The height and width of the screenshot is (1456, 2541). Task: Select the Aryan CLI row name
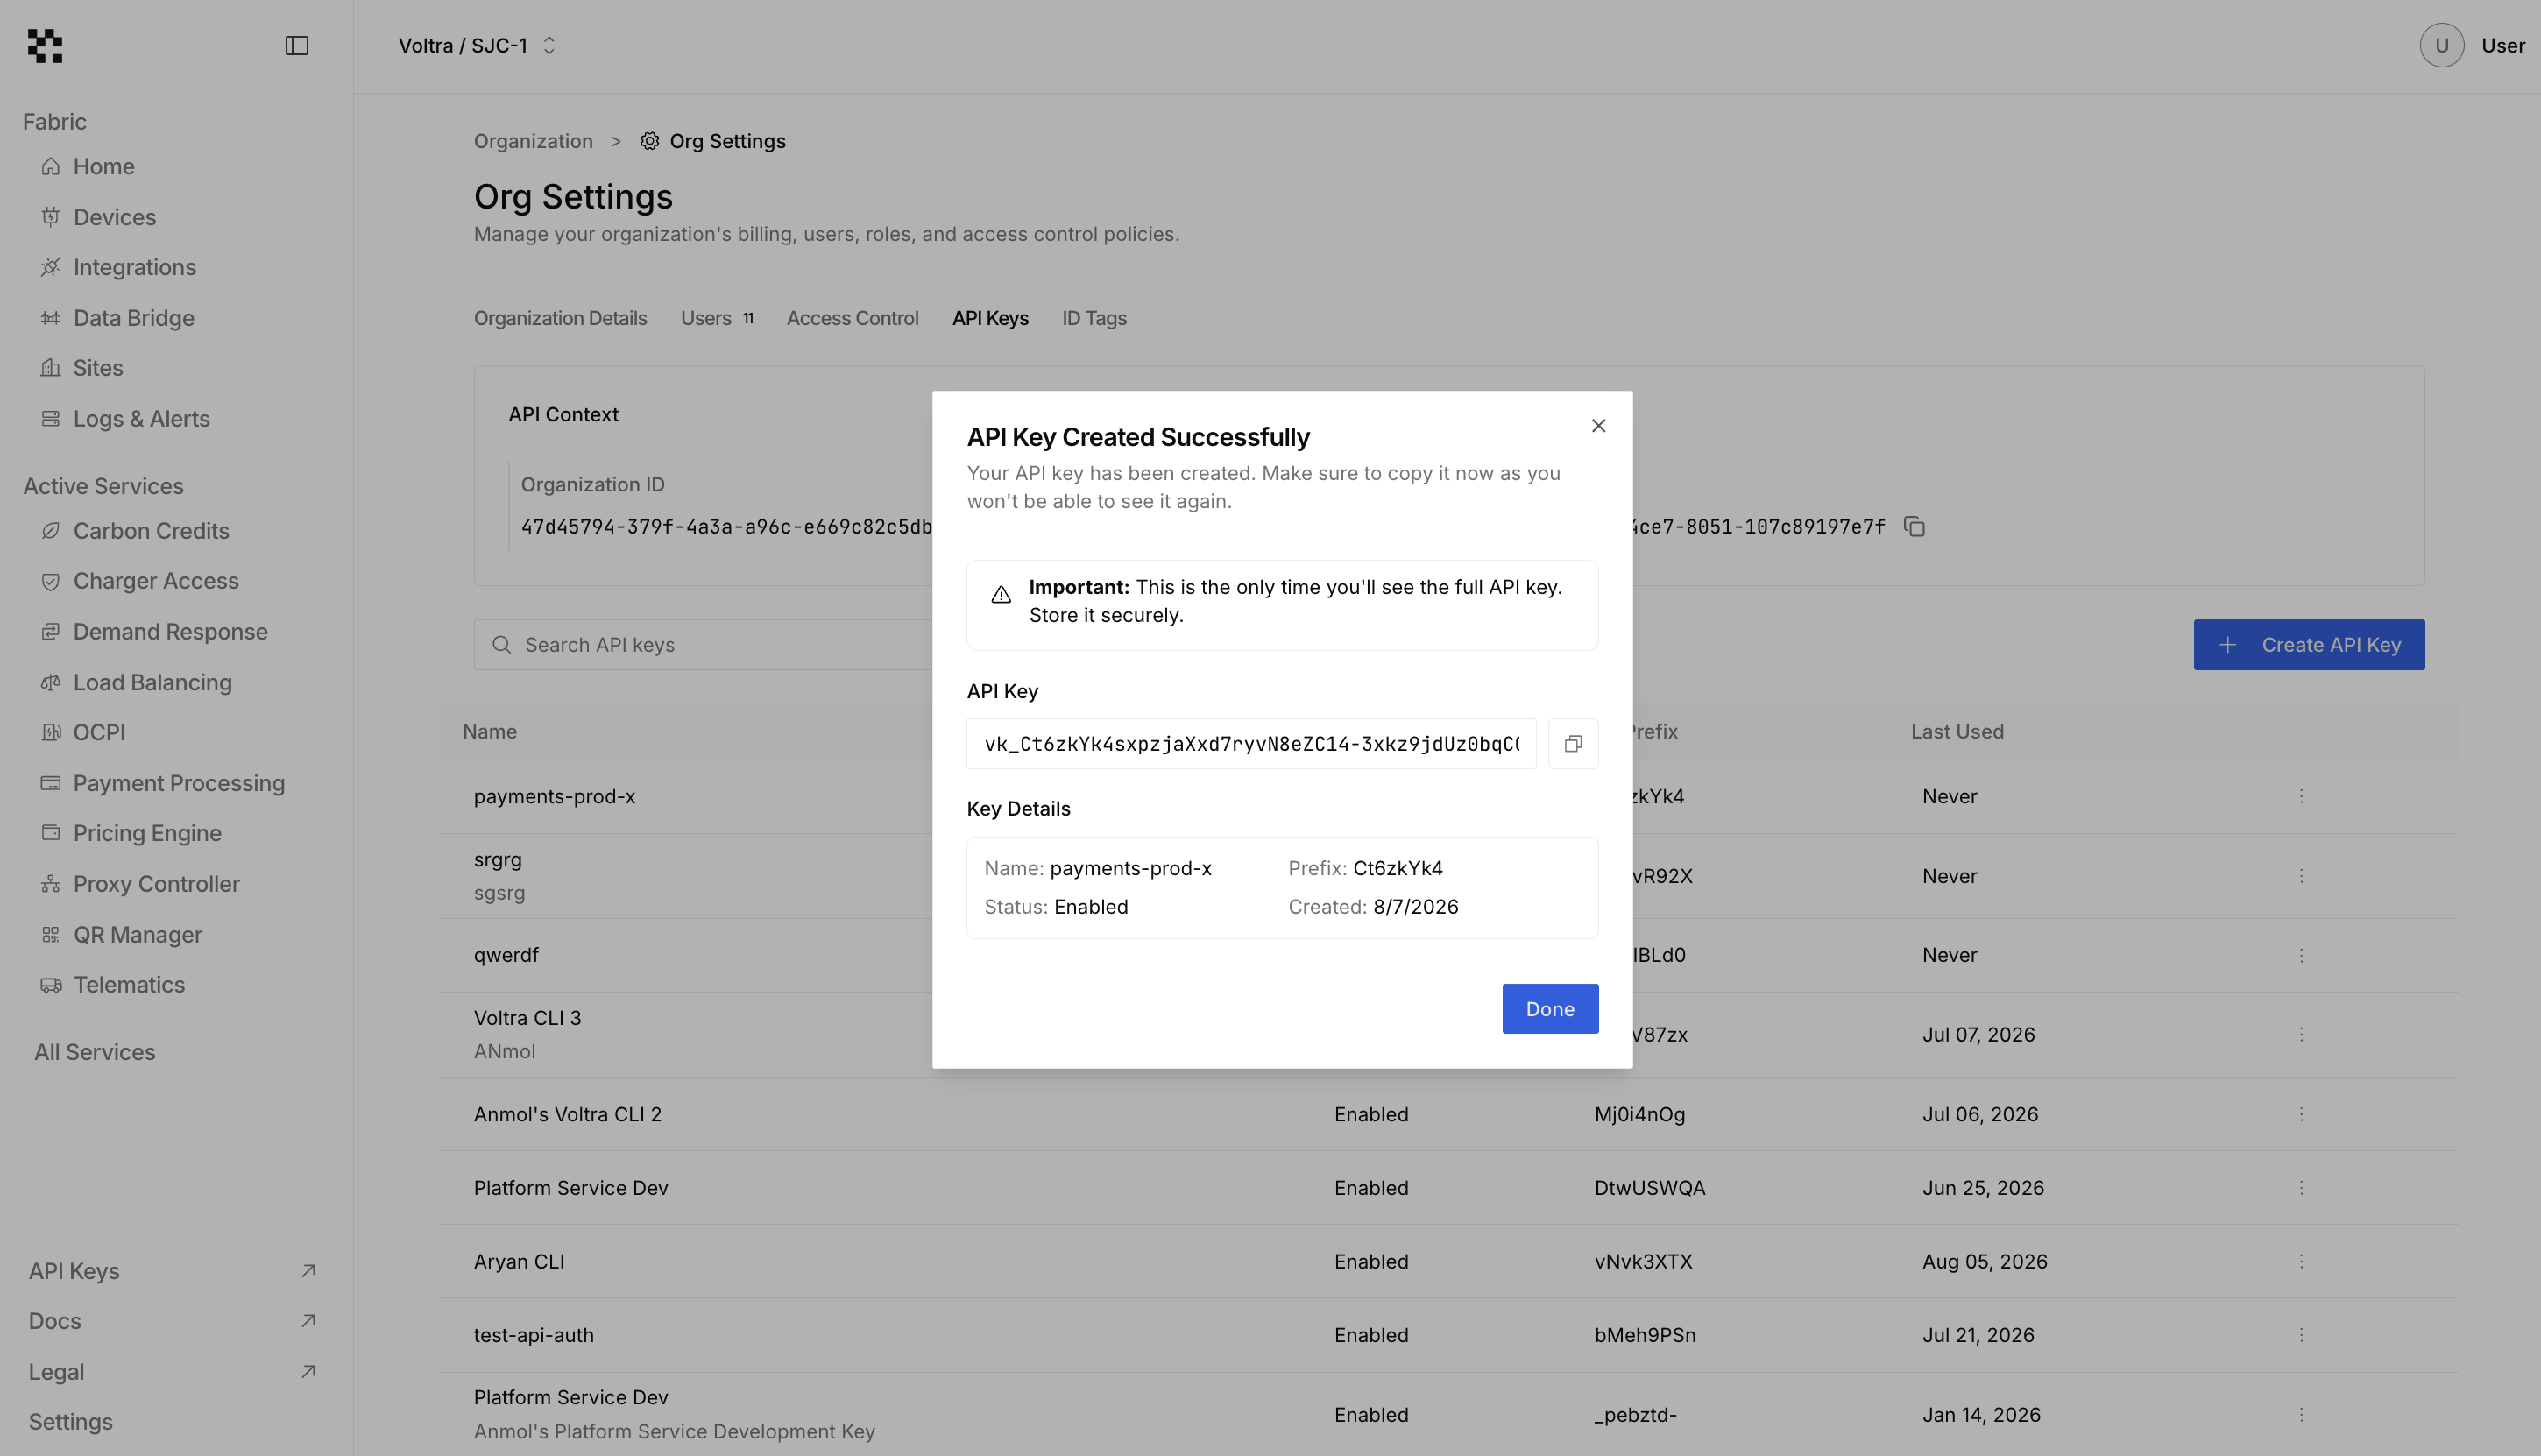coord(519,1262)
